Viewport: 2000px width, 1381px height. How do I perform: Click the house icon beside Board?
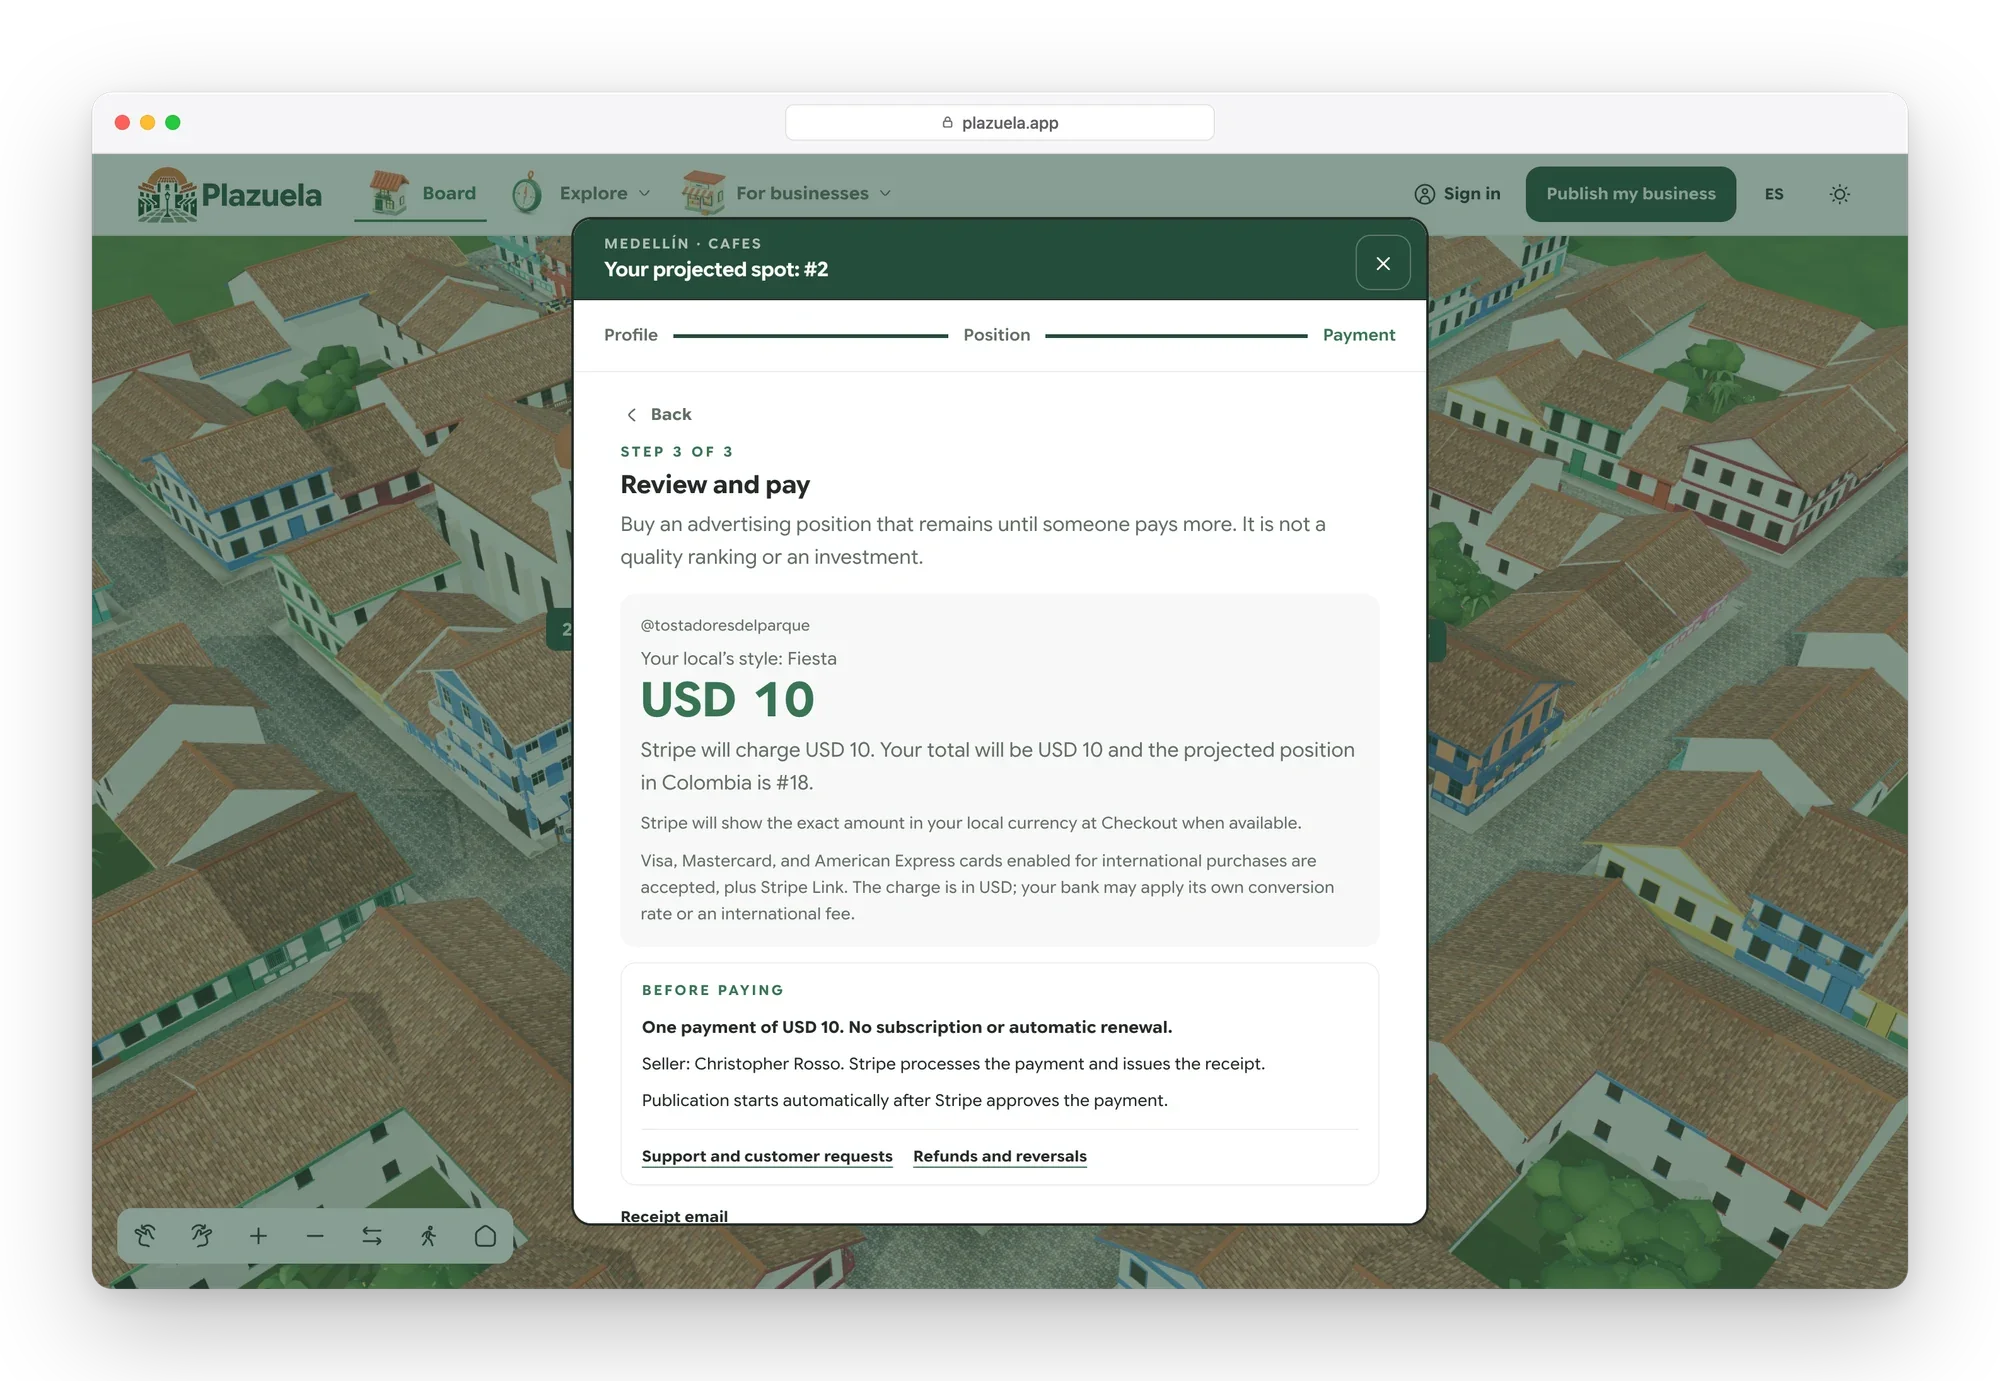pyautogui.click(x=388, y=193)
